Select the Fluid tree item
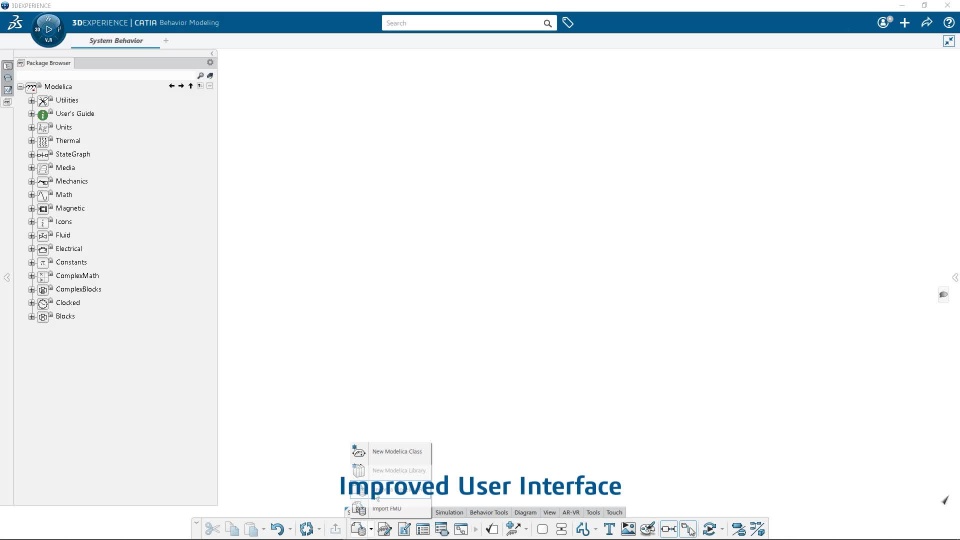Viewport: 960px width, 540px height. [63, 235]
